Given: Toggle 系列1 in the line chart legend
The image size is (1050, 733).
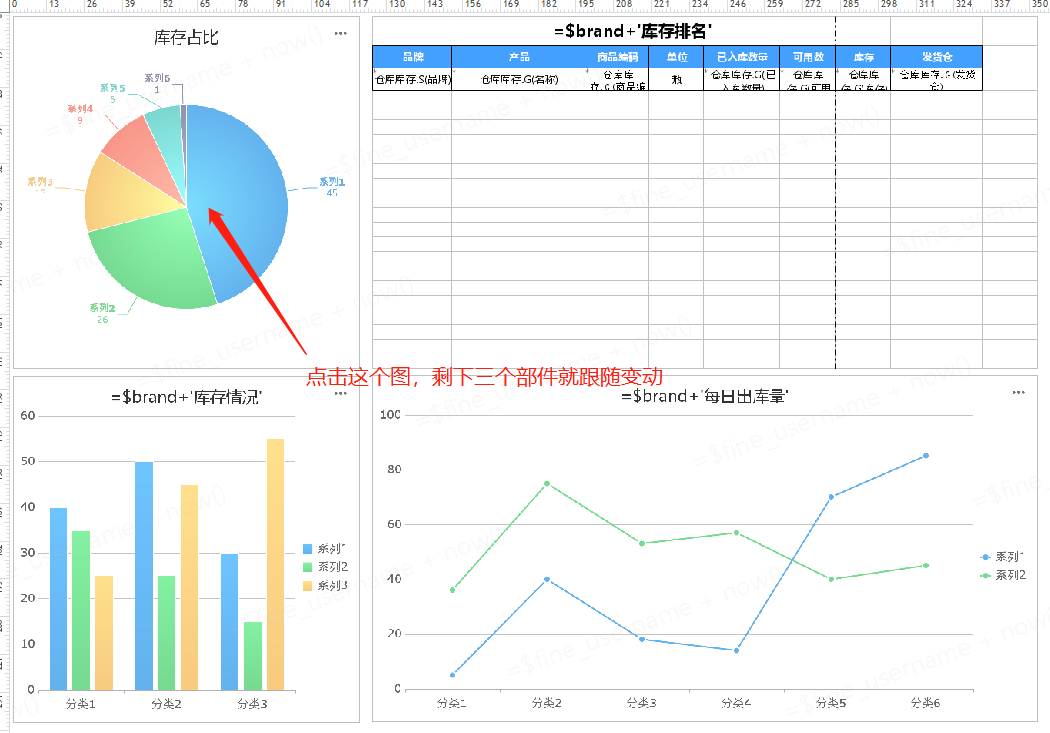Looking at the screenshot, I should (x=1002, y=556).
